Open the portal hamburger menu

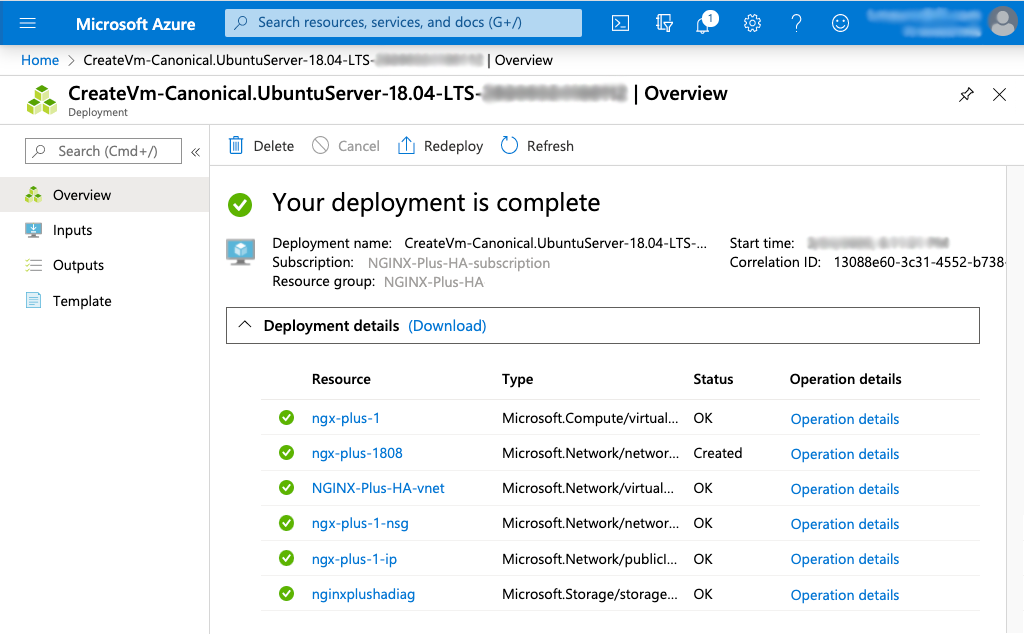tap(28, 22)
